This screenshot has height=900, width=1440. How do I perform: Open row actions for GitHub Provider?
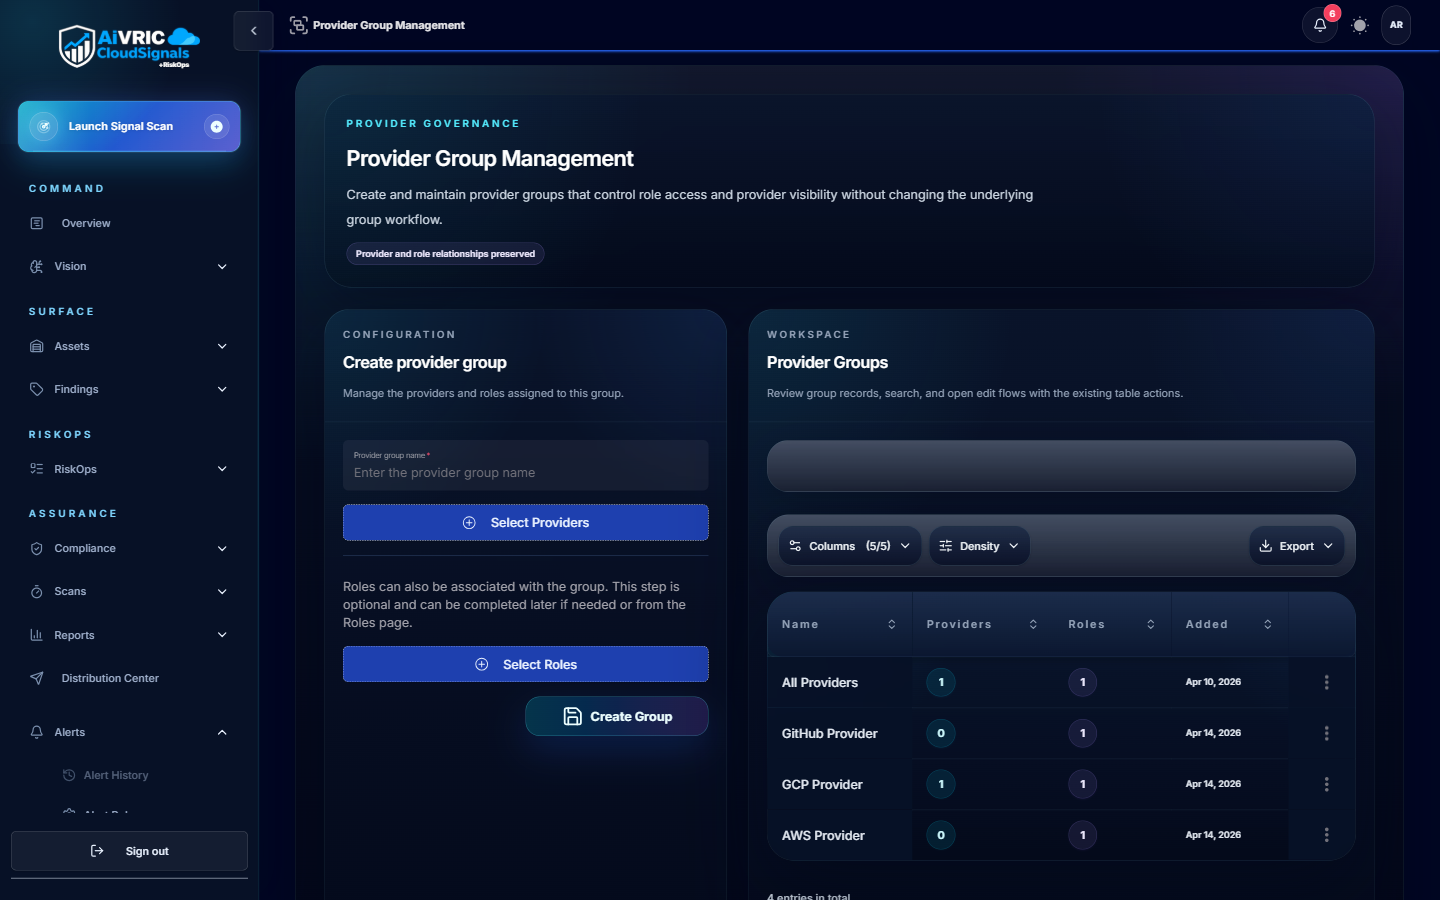[x=1327, y=733]
